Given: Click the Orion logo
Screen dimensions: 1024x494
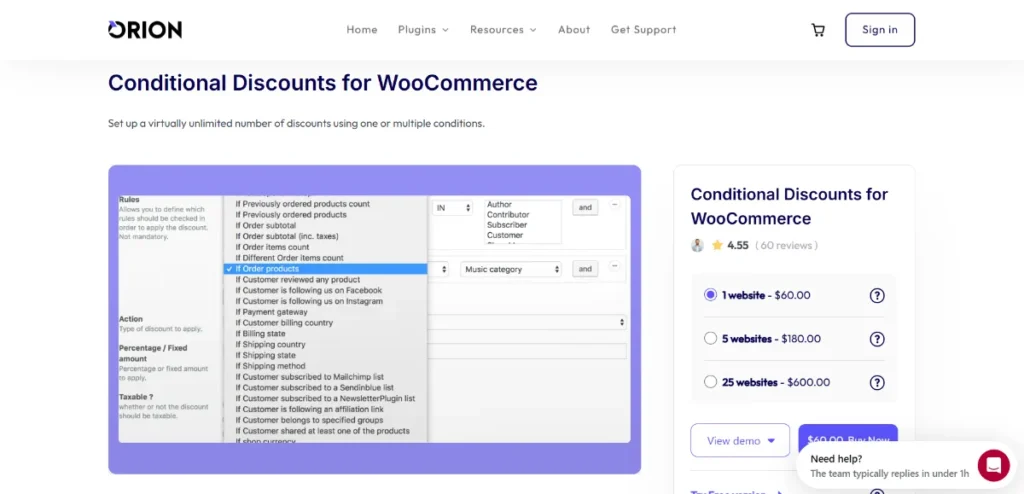Looking at the screenshot, I should 145,30.
